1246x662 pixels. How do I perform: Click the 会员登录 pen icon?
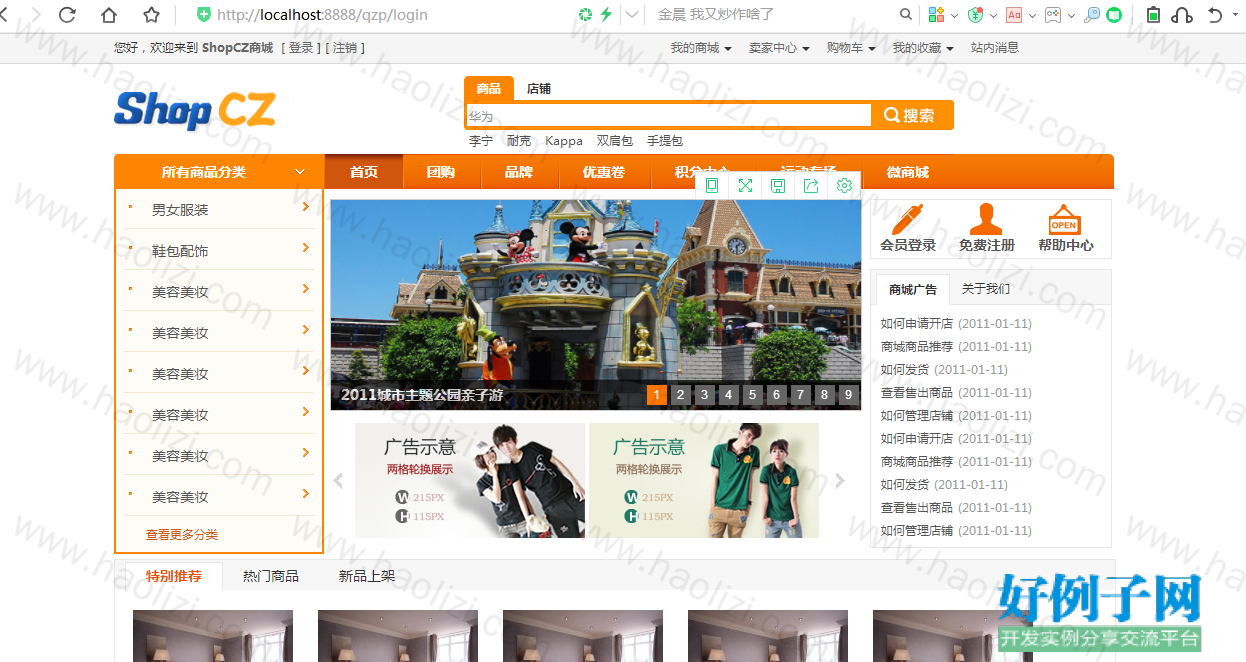pos(908,219)
